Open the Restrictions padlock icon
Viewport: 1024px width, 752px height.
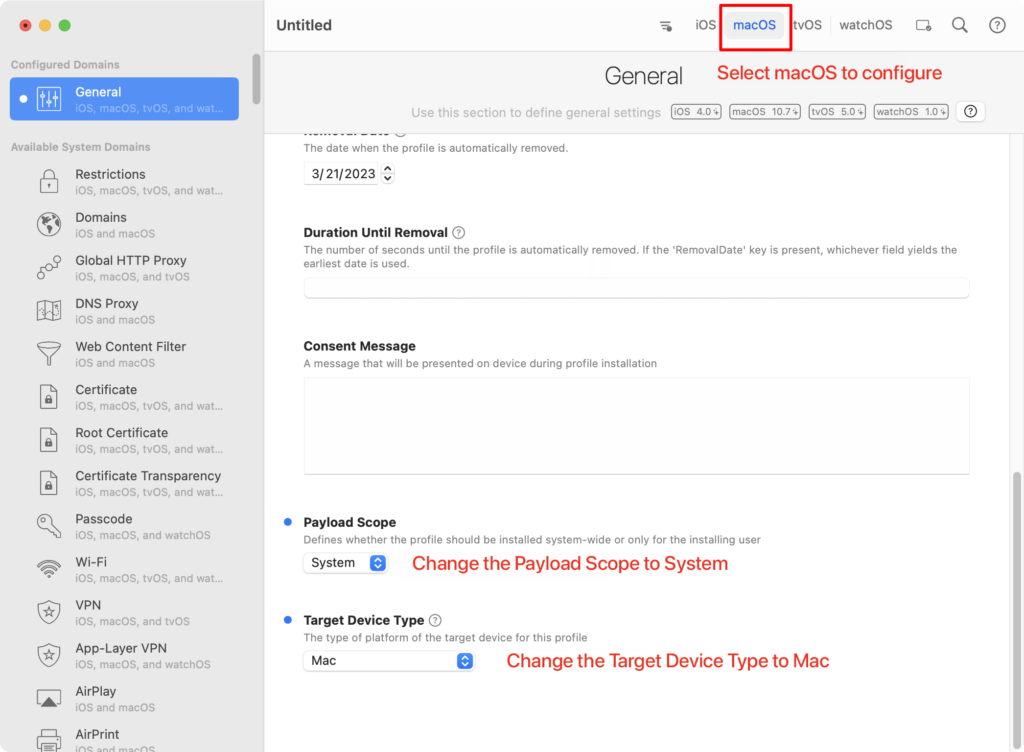click(x=49, y=181)
